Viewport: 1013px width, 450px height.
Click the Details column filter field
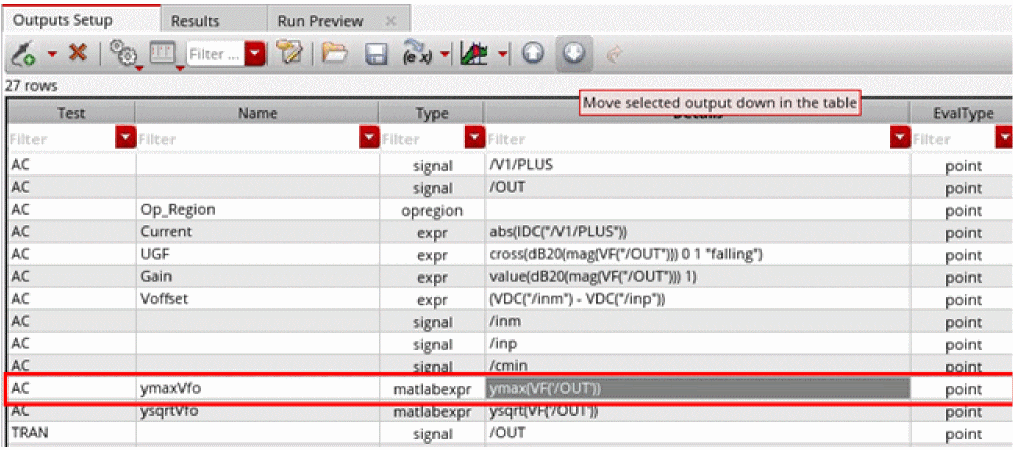688,139
